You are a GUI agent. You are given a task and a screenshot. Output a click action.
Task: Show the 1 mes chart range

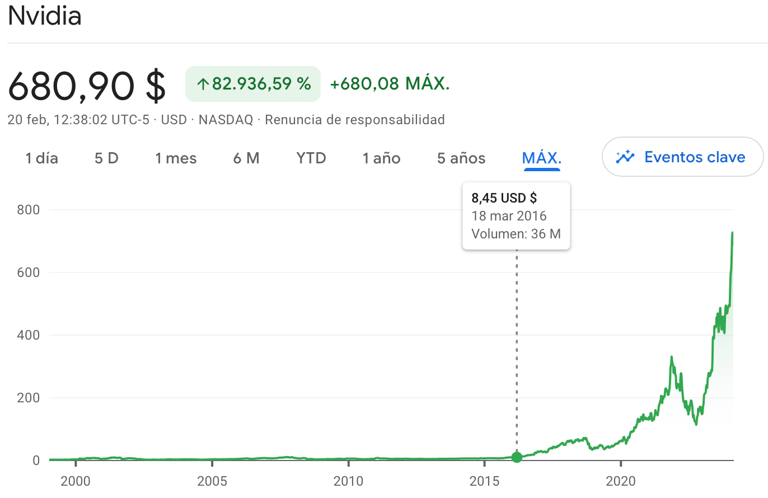click(175, 158)
